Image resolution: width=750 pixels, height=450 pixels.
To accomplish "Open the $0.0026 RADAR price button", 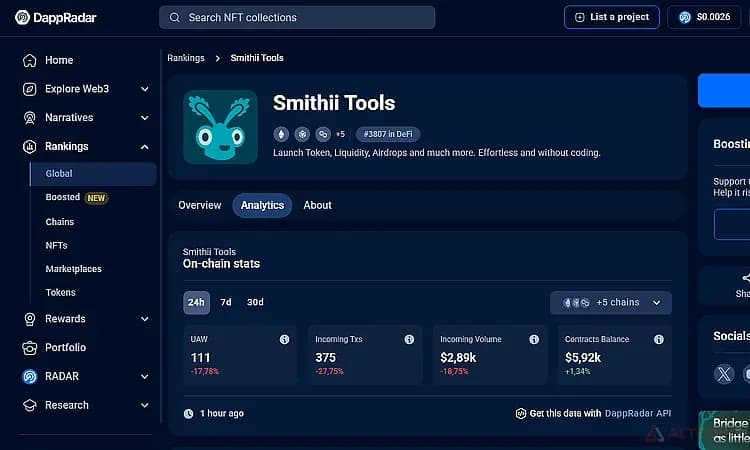I will coord(704,17).
